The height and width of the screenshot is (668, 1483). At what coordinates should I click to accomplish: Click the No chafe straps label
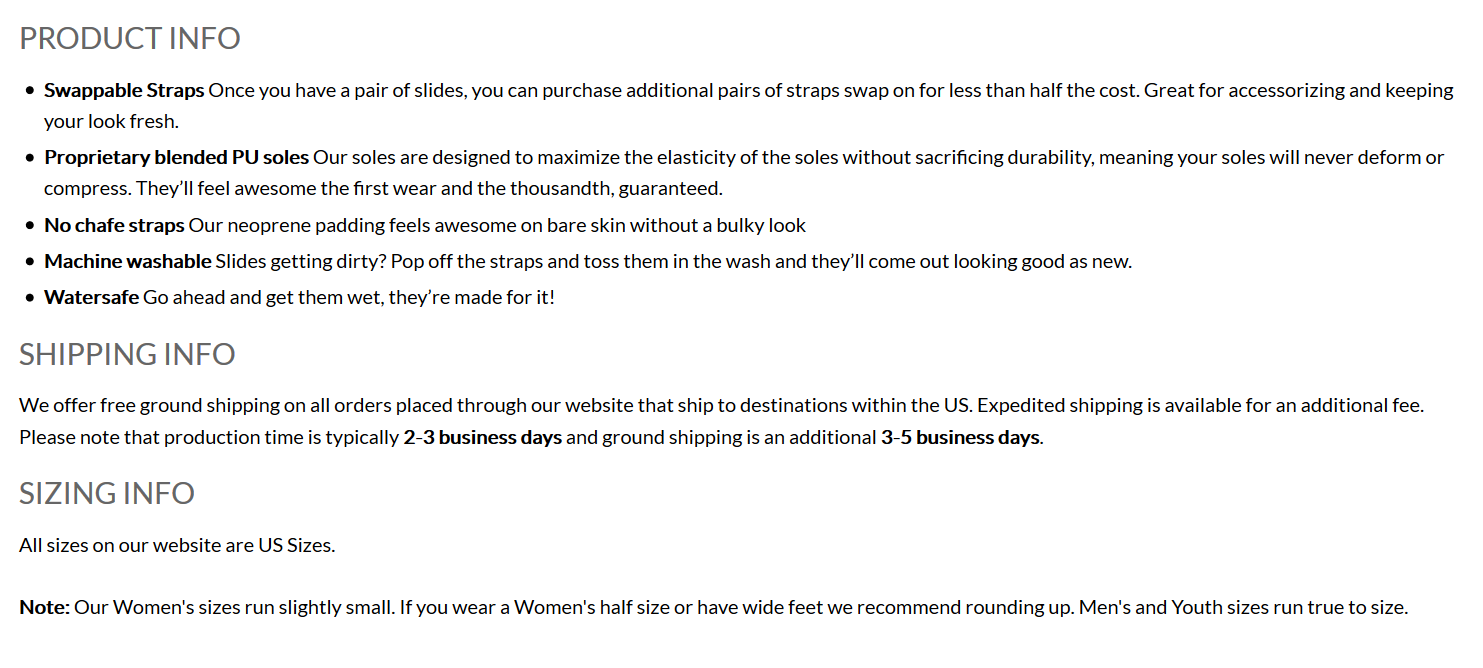tap(114, 225)
